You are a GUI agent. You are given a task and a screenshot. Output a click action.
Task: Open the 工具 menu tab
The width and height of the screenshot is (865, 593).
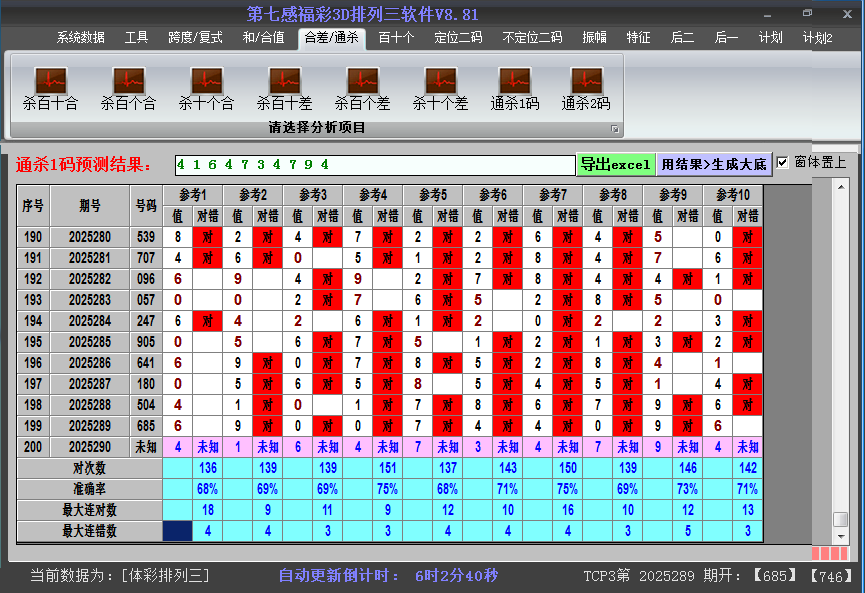coord(136,37)
